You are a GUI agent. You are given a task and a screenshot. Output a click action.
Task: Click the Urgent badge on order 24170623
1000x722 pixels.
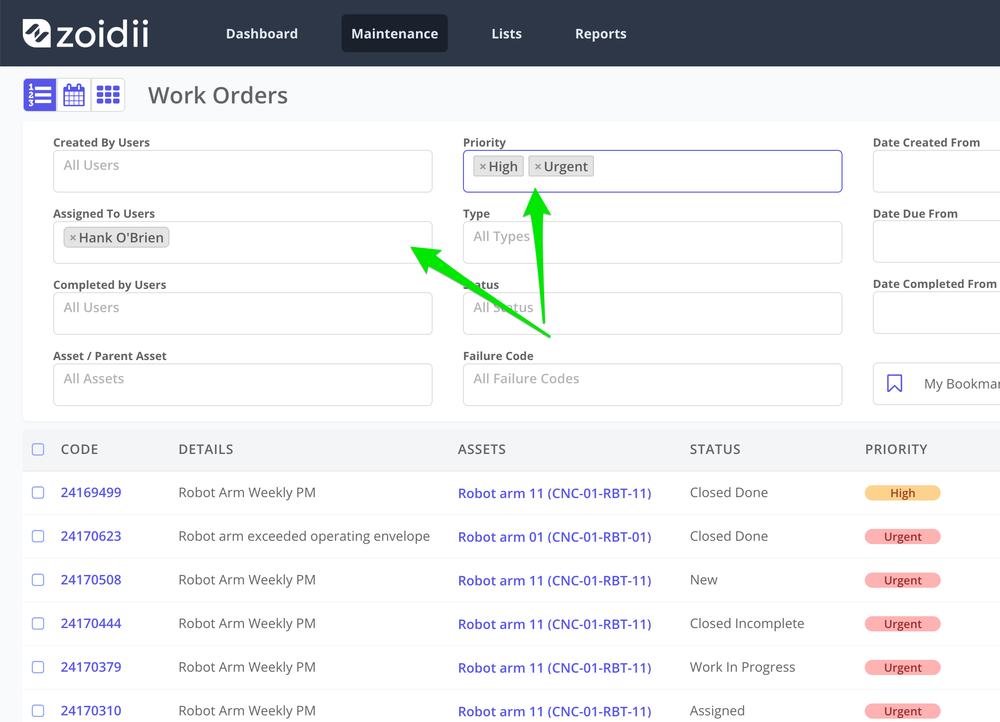902,536
